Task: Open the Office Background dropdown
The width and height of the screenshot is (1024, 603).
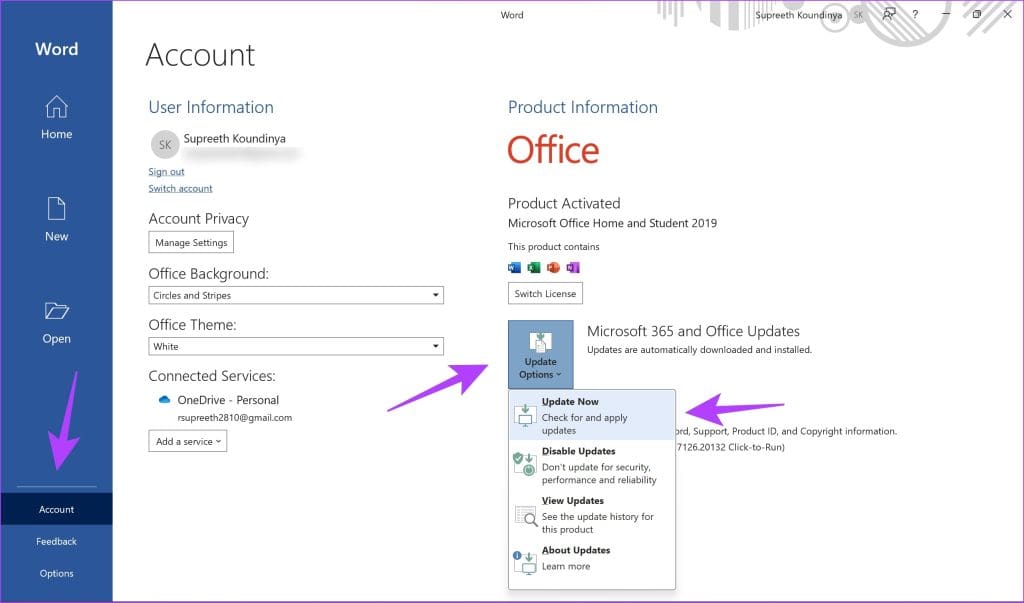Action: (296, 295)
